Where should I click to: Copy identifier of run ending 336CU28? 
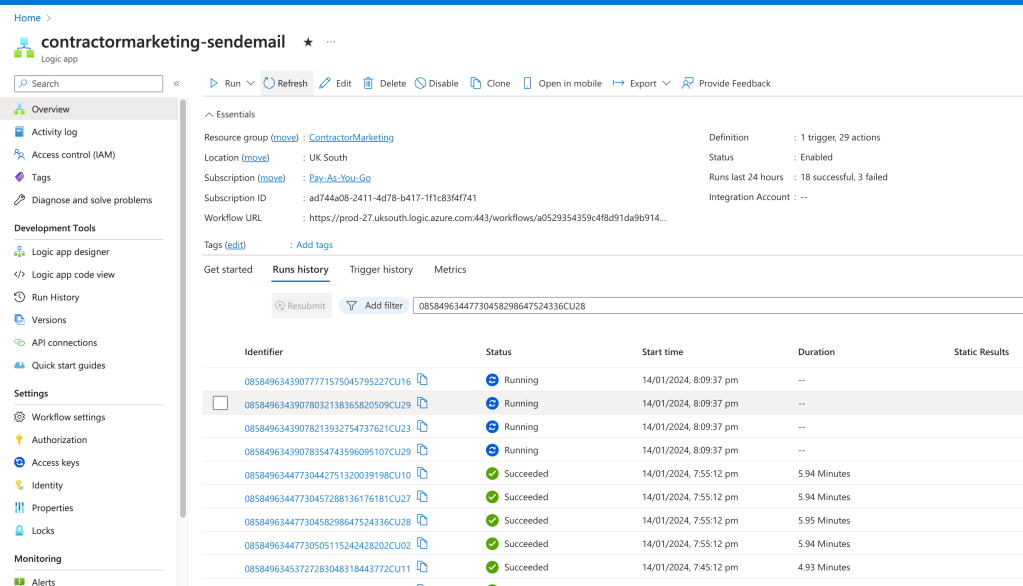[423, 521]
